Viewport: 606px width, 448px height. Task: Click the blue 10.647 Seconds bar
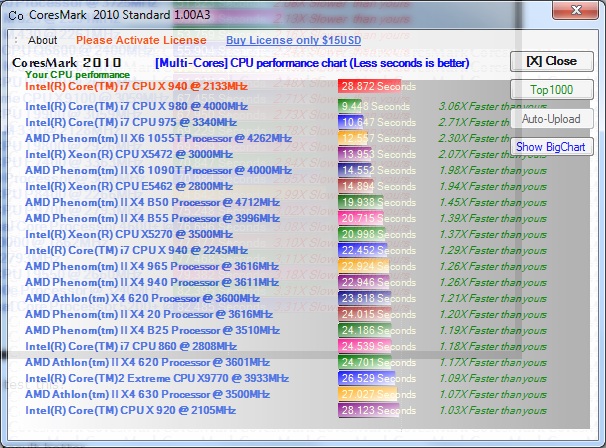351,122
